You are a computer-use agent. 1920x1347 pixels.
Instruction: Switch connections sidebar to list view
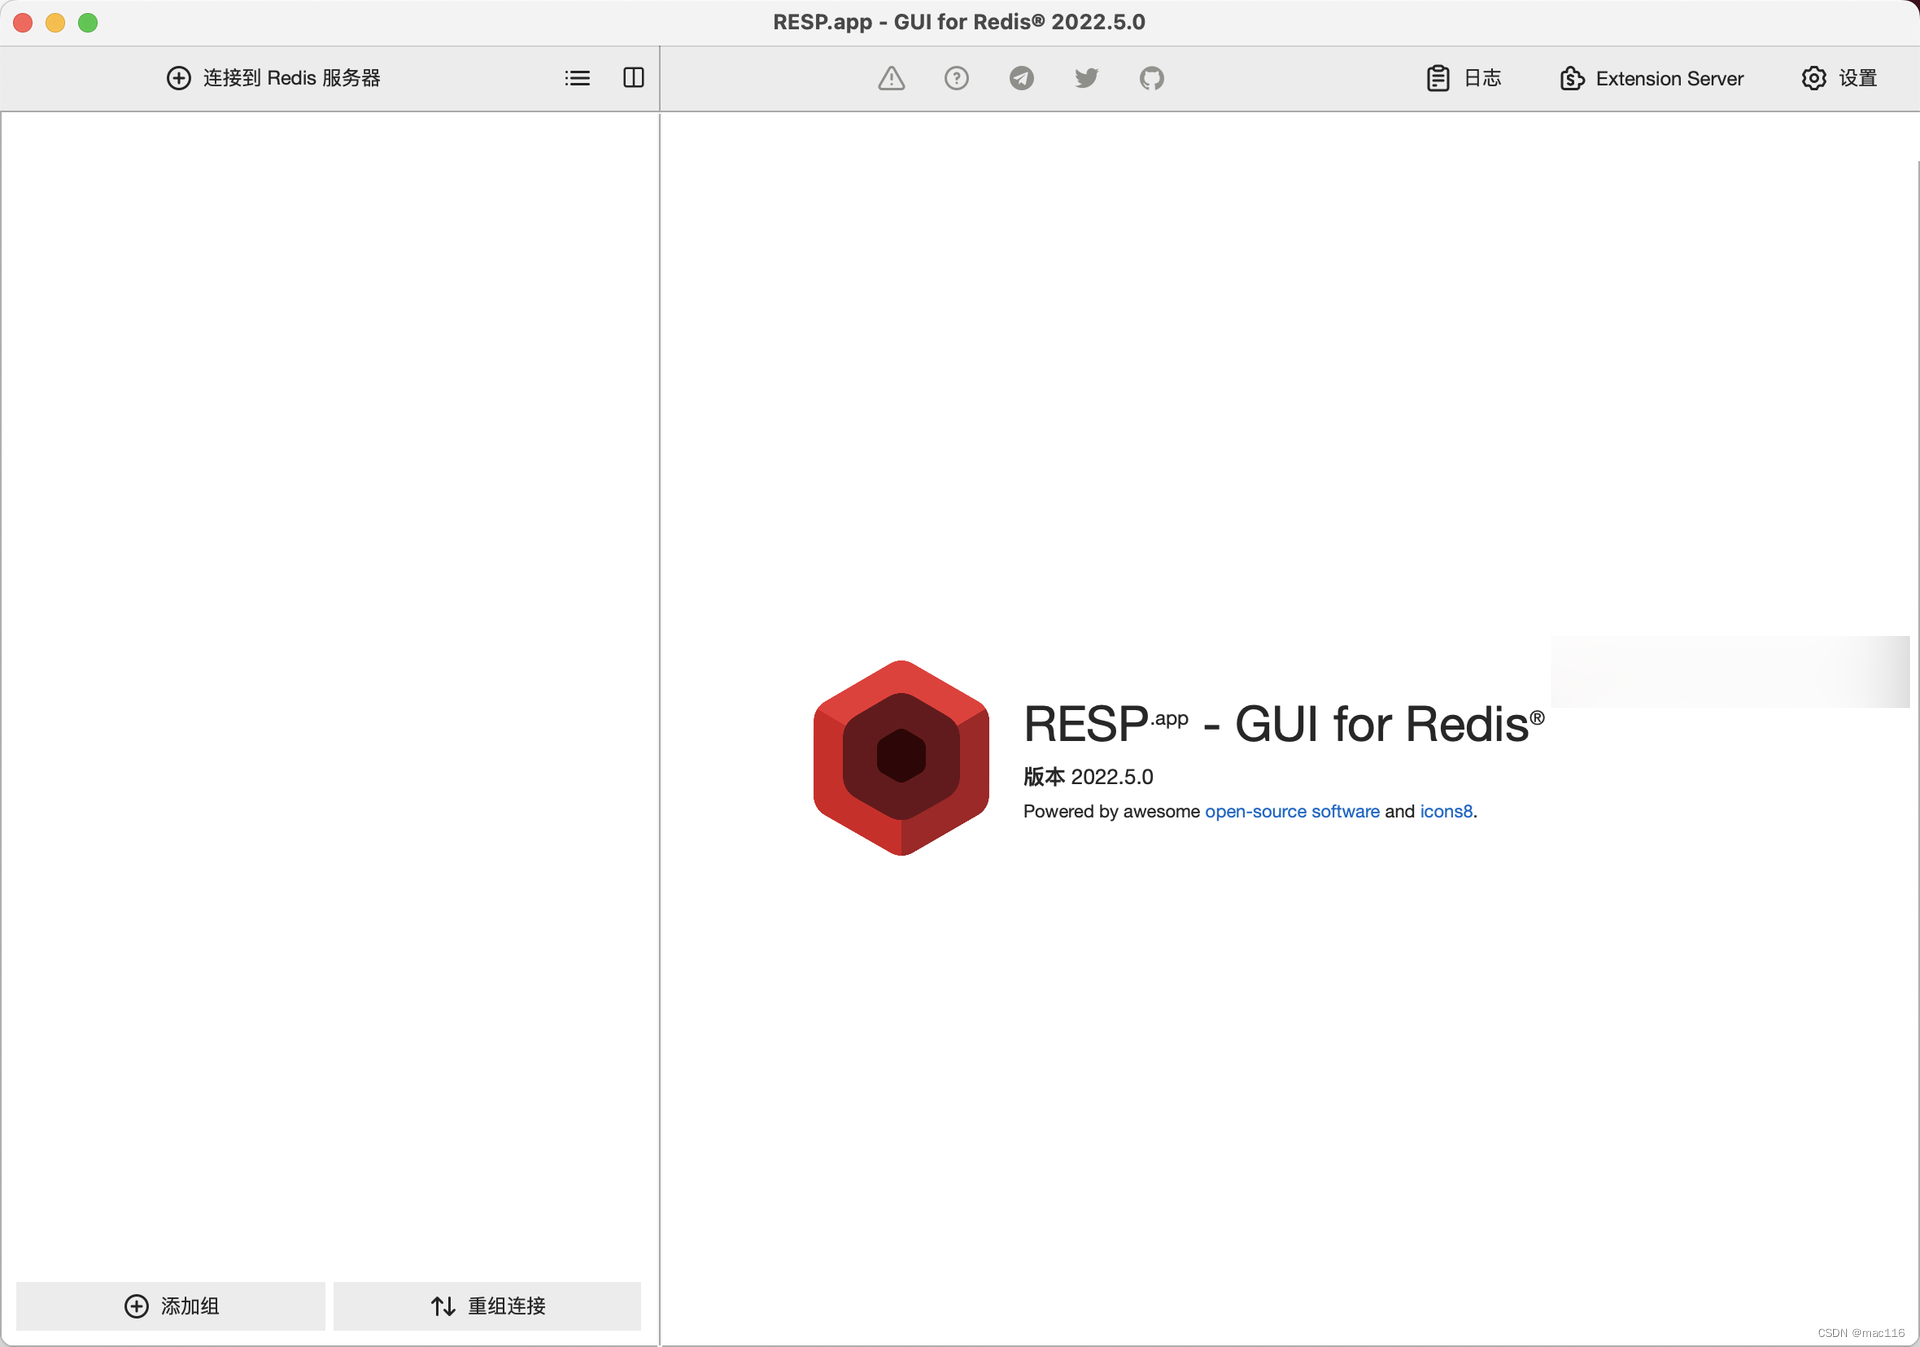[x=577, y=77]
